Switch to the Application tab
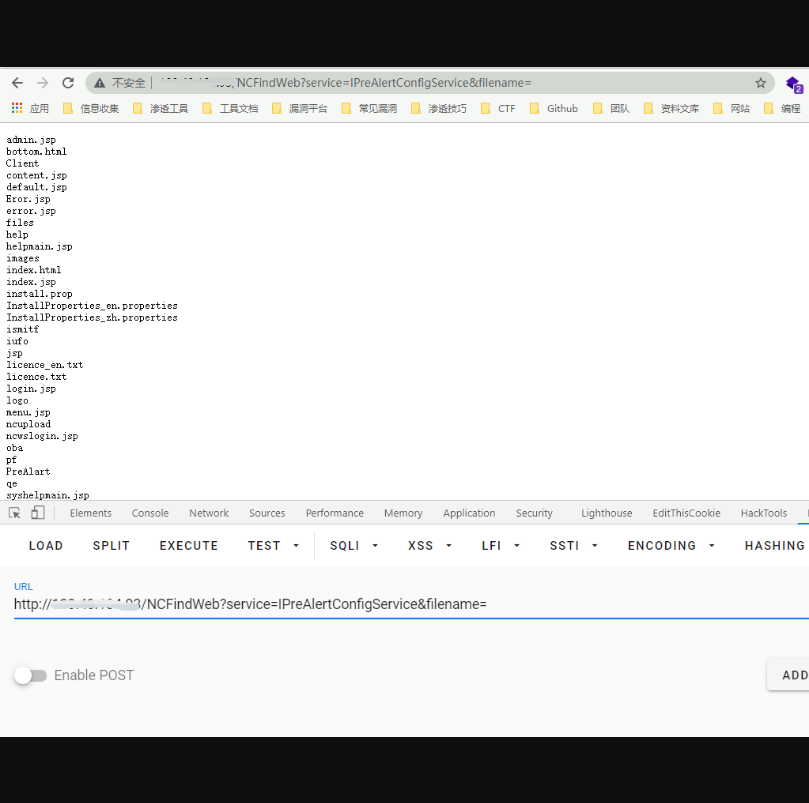This screenshot has width=809, height=803. coord(469,513)
